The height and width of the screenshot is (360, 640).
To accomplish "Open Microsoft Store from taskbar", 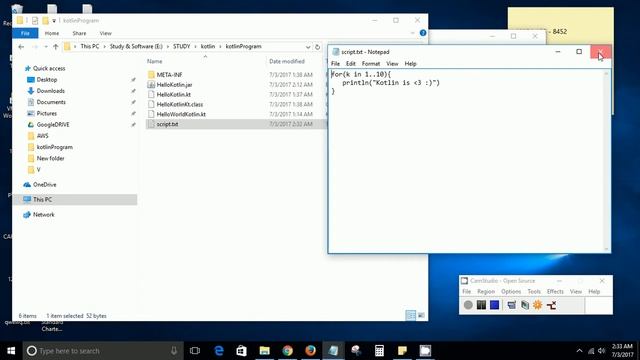I will (242, 351).
